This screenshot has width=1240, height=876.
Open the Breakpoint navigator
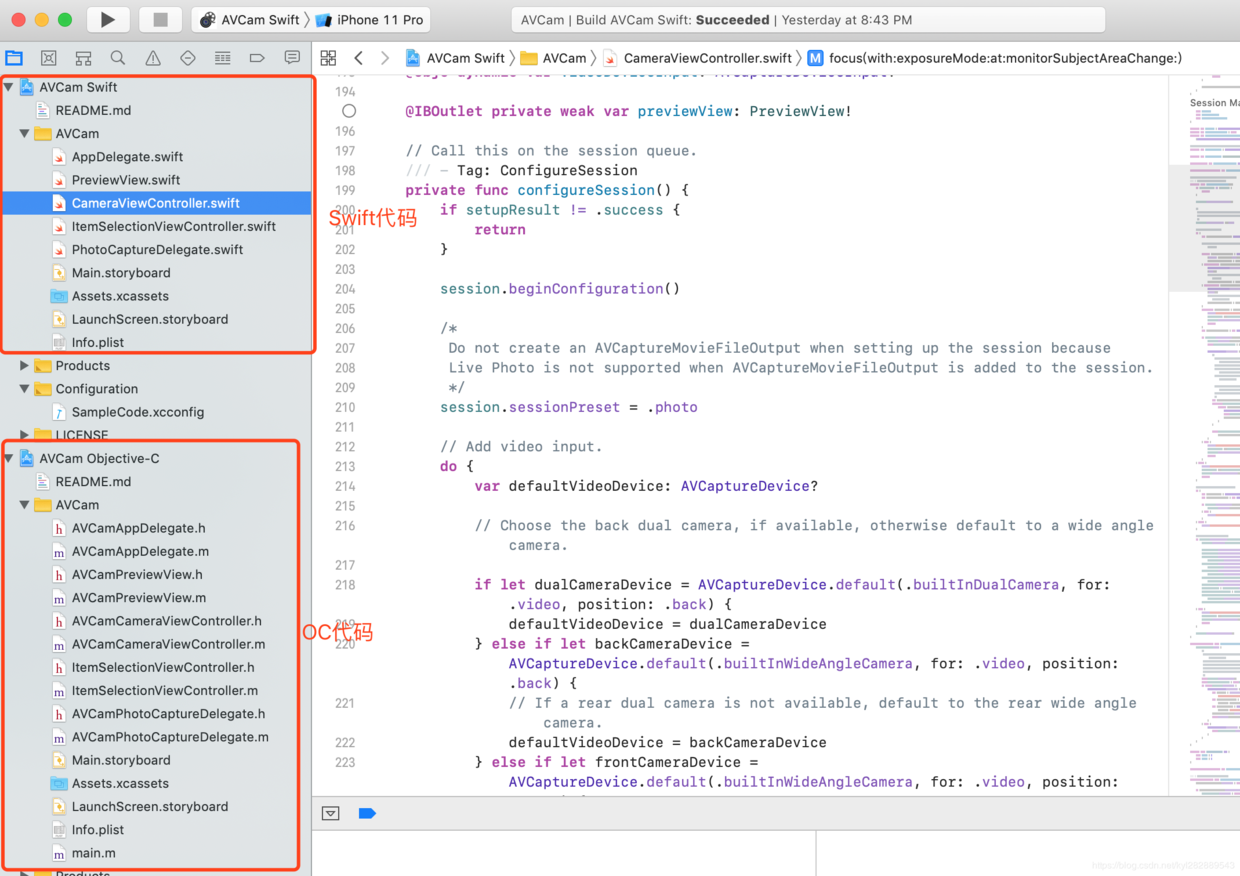pos(257,58)
